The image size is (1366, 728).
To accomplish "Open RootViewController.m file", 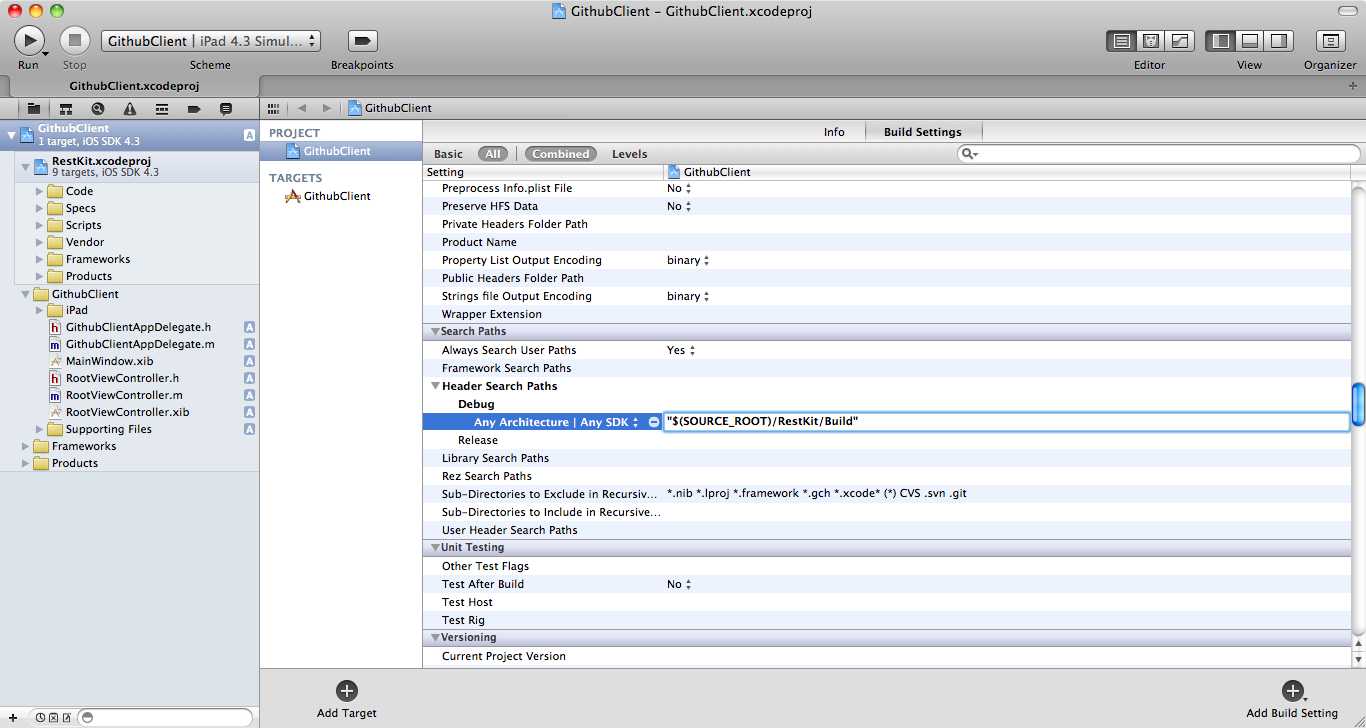I will [124, 395].
